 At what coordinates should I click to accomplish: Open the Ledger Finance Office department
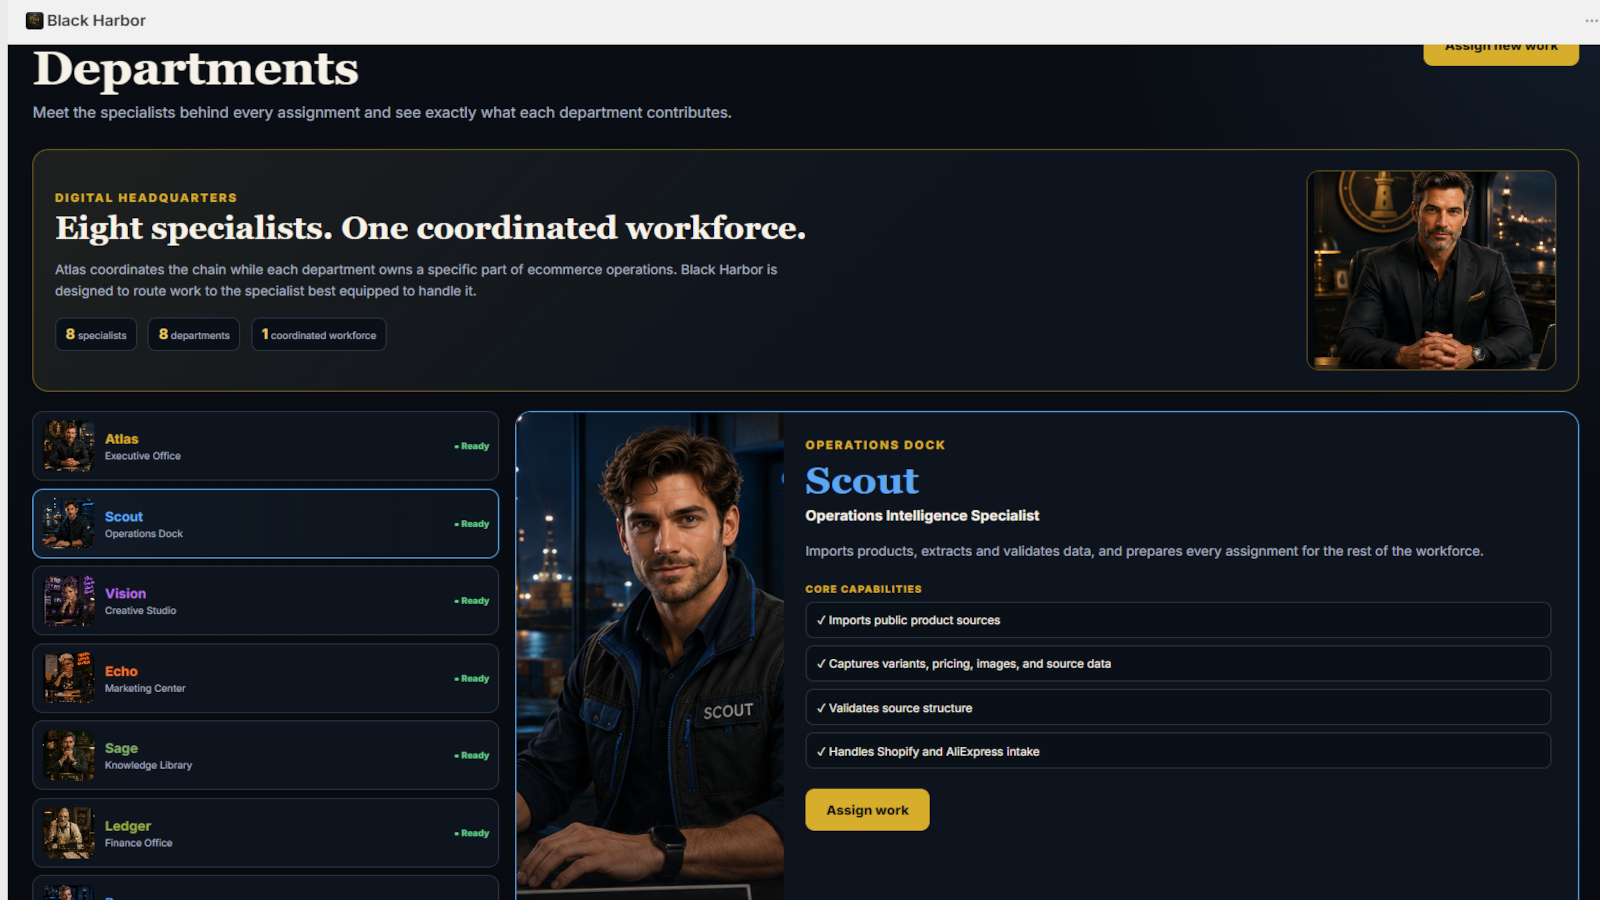(266, 833)
